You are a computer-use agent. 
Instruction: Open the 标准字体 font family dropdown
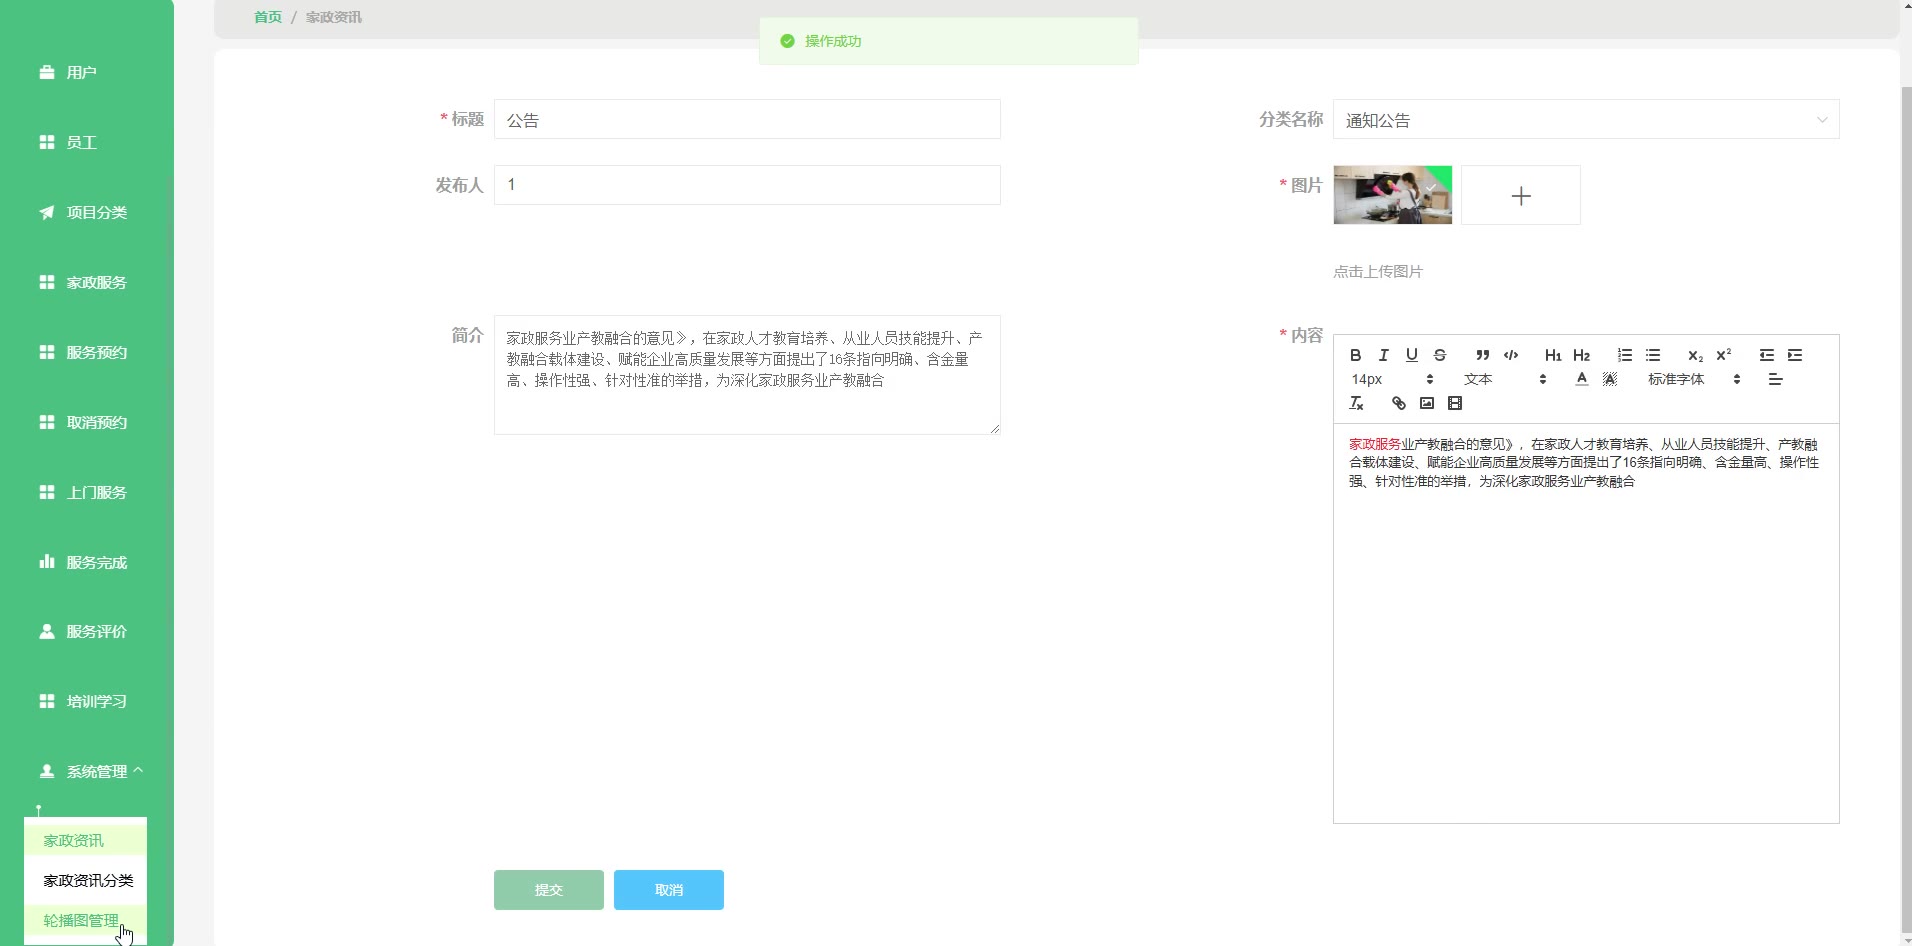1694,379
